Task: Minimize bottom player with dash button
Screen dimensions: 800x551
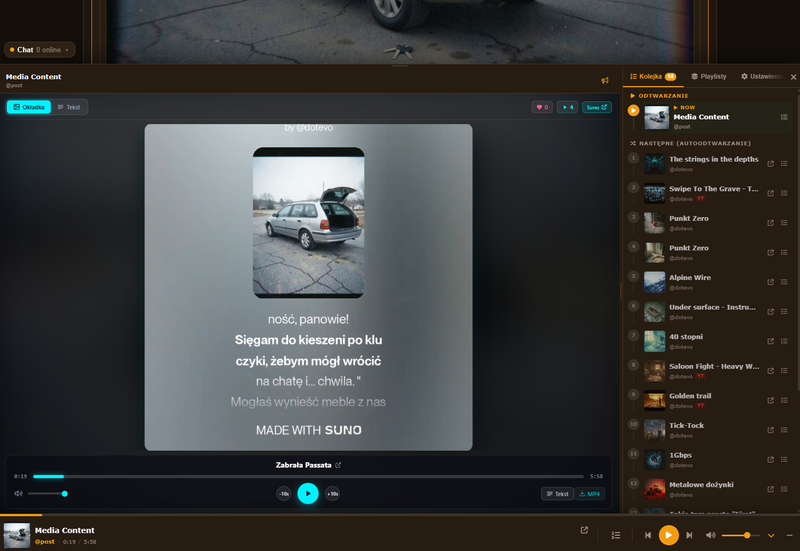Action: tap(789, 535)
